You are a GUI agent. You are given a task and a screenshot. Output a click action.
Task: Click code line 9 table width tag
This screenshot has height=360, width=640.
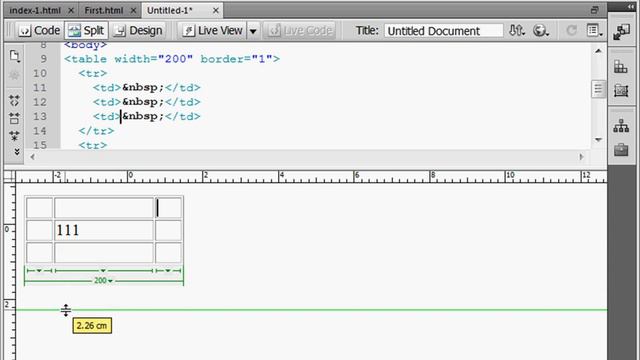pos(172,59)
